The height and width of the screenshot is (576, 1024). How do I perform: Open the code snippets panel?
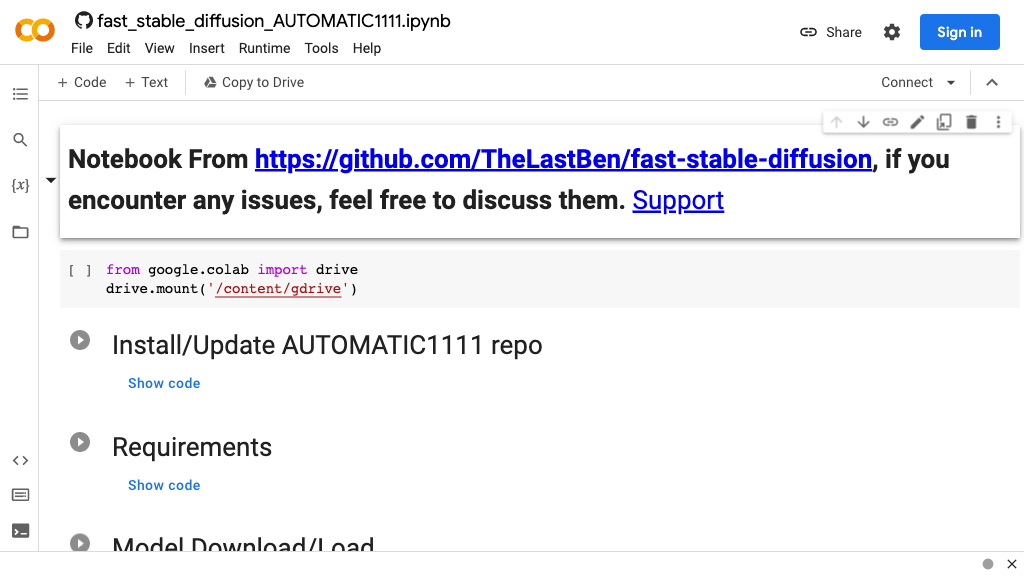(x=20, y=460)
